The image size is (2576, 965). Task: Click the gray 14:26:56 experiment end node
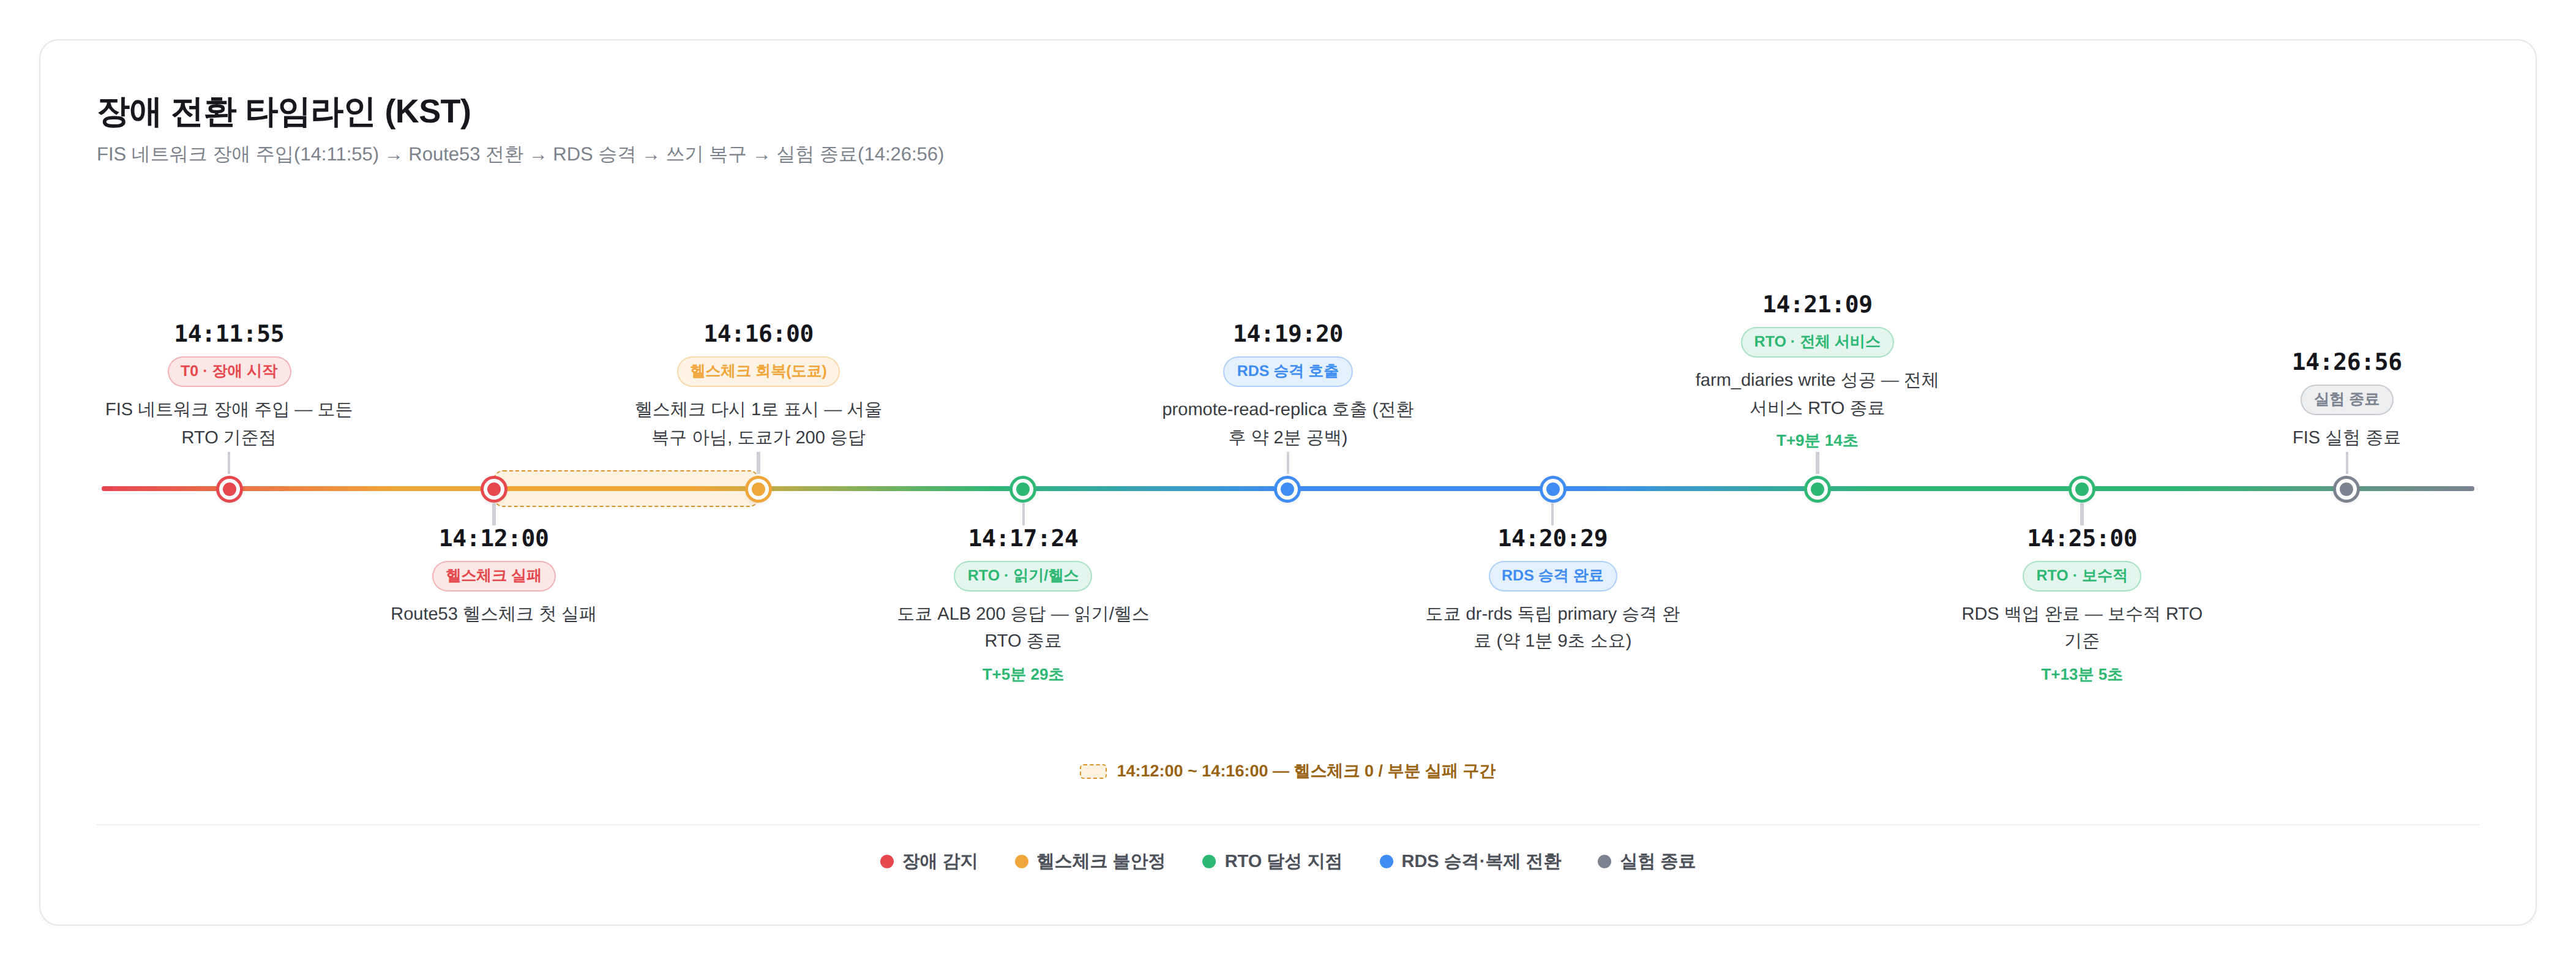click(x=2346, y=489)
